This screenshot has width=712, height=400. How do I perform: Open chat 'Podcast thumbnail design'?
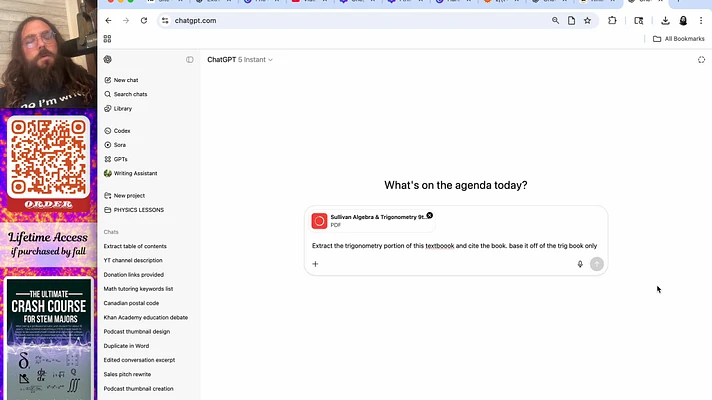137,331
